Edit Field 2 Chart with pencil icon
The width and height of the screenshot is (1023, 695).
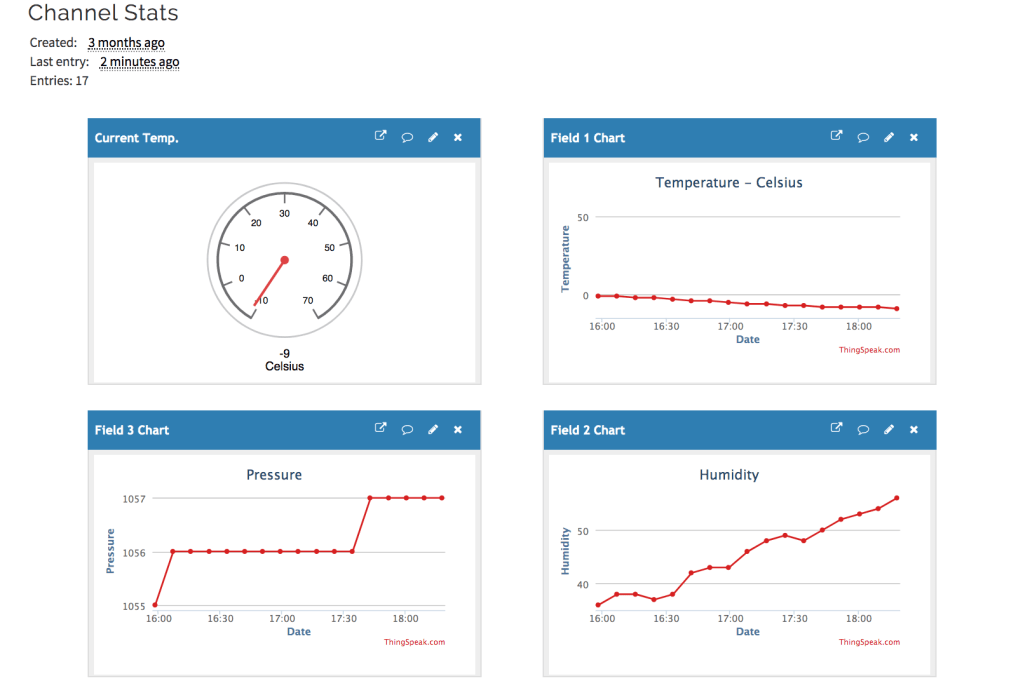[889, 429]
